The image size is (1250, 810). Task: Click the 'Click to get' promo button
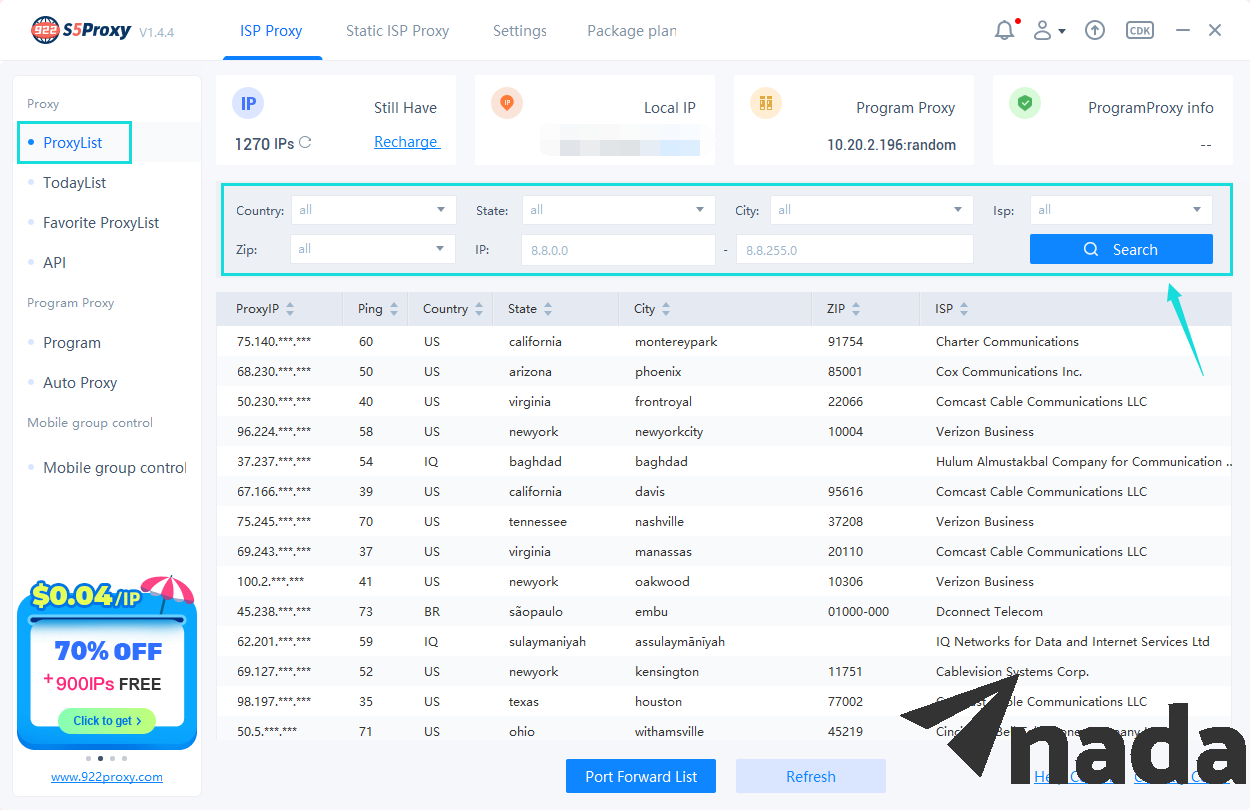pos(107,721)
